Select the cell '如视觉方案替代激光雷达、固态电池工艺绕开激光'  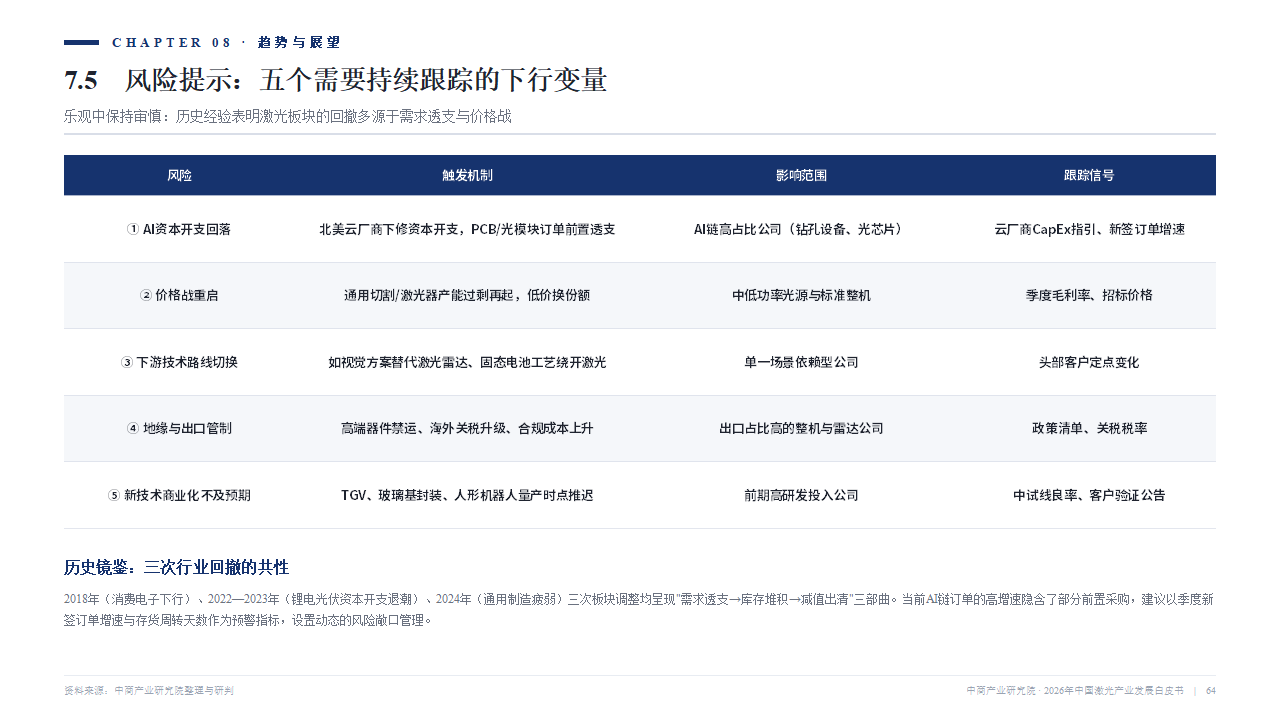point(467,362)
